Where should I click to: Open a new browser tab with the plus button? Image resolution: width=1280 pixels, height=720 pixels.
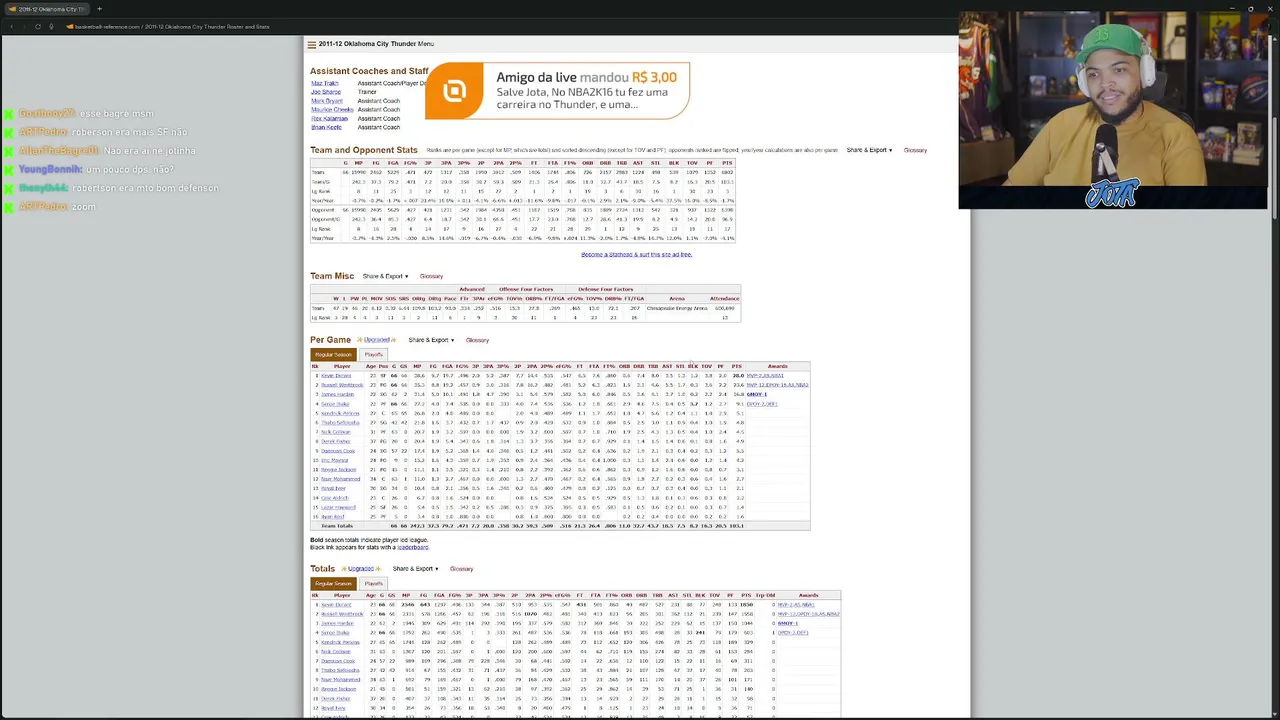(99, 9)
